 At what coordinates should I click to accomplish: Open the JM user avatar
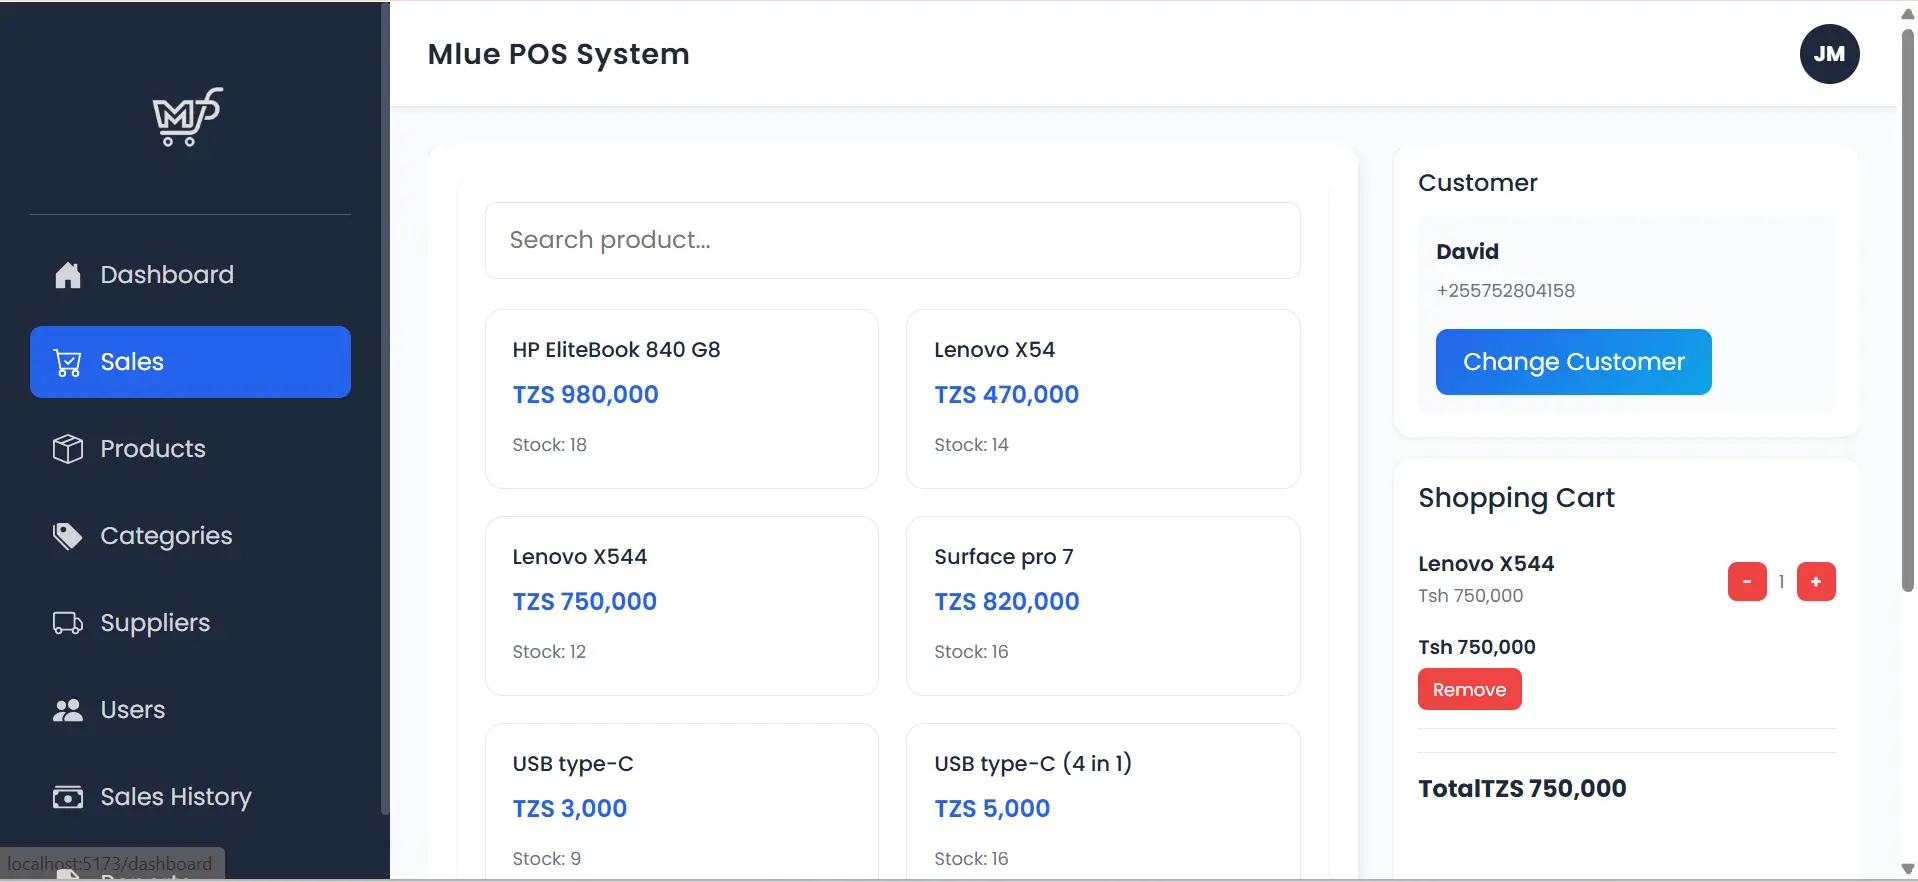(1829, 54)
